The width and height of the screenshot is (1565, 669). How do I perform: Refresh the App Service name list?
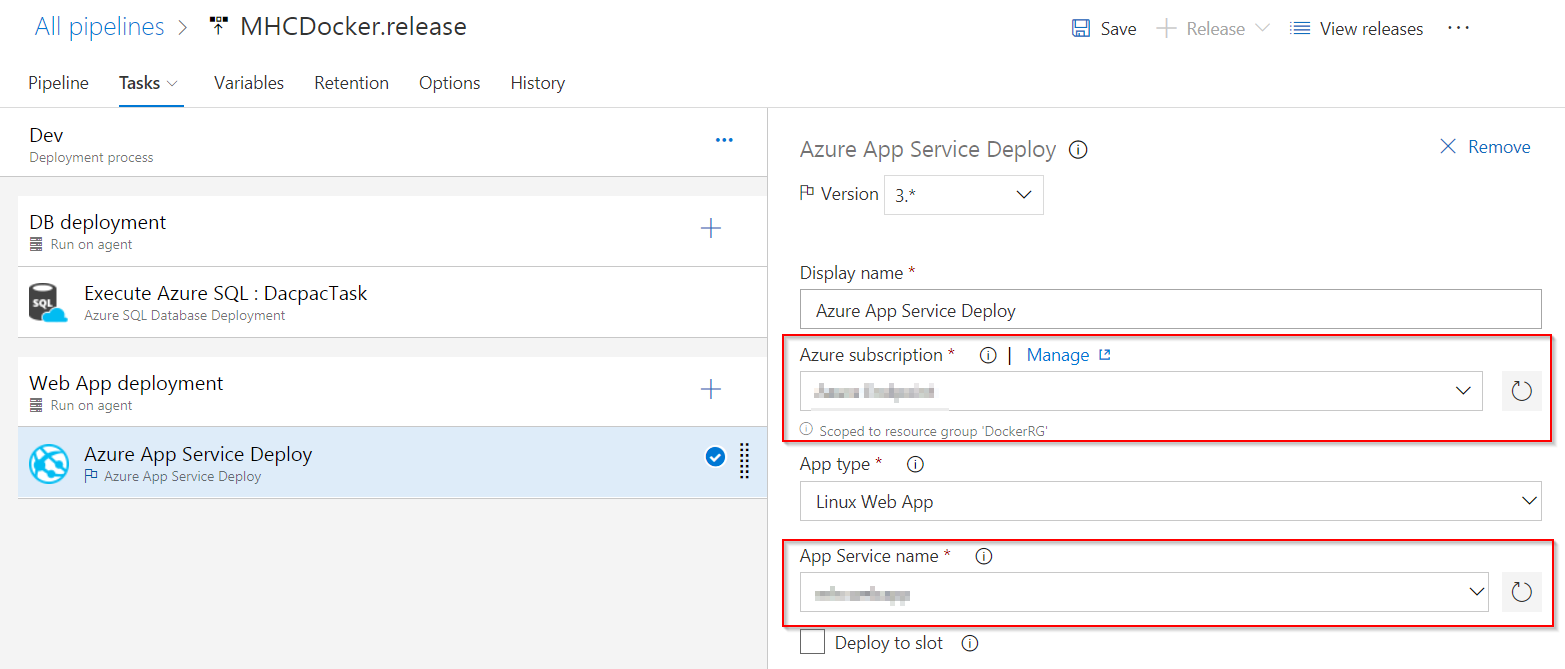[1522, 592]
